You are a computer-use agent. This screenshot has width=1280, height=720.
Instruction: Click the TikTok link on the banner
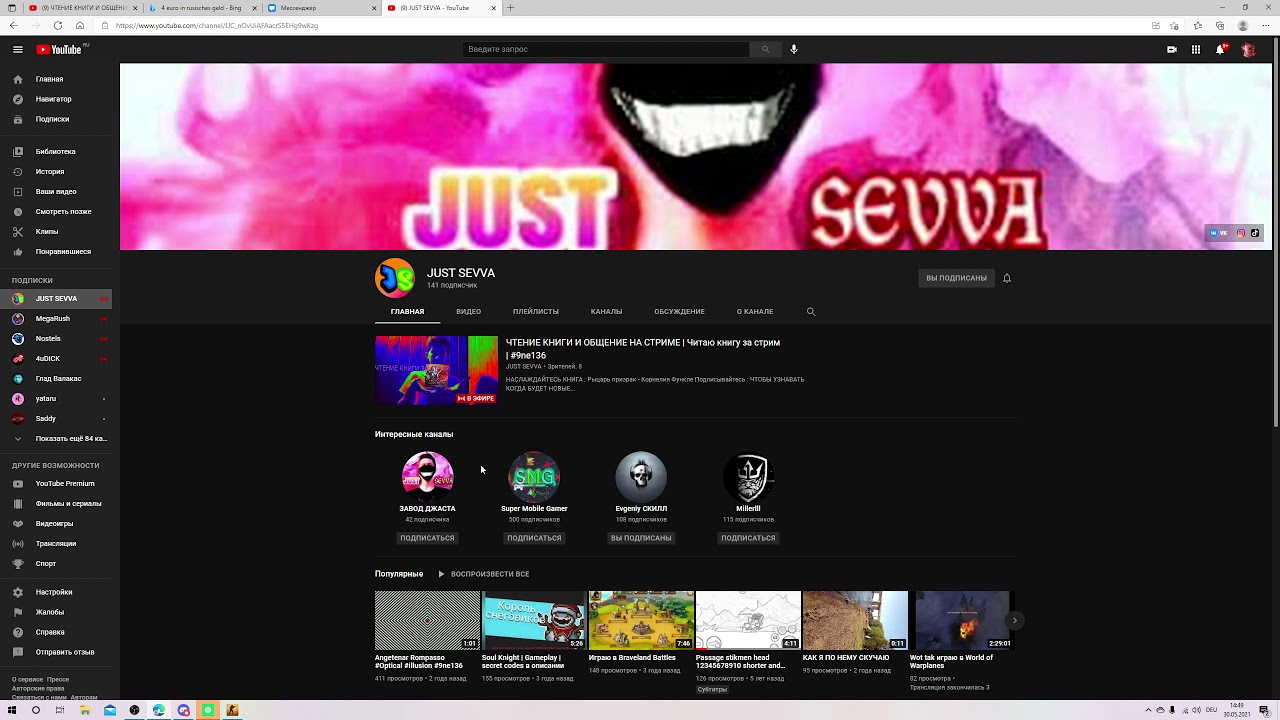pyautogui.click(x=1255, y=233)
